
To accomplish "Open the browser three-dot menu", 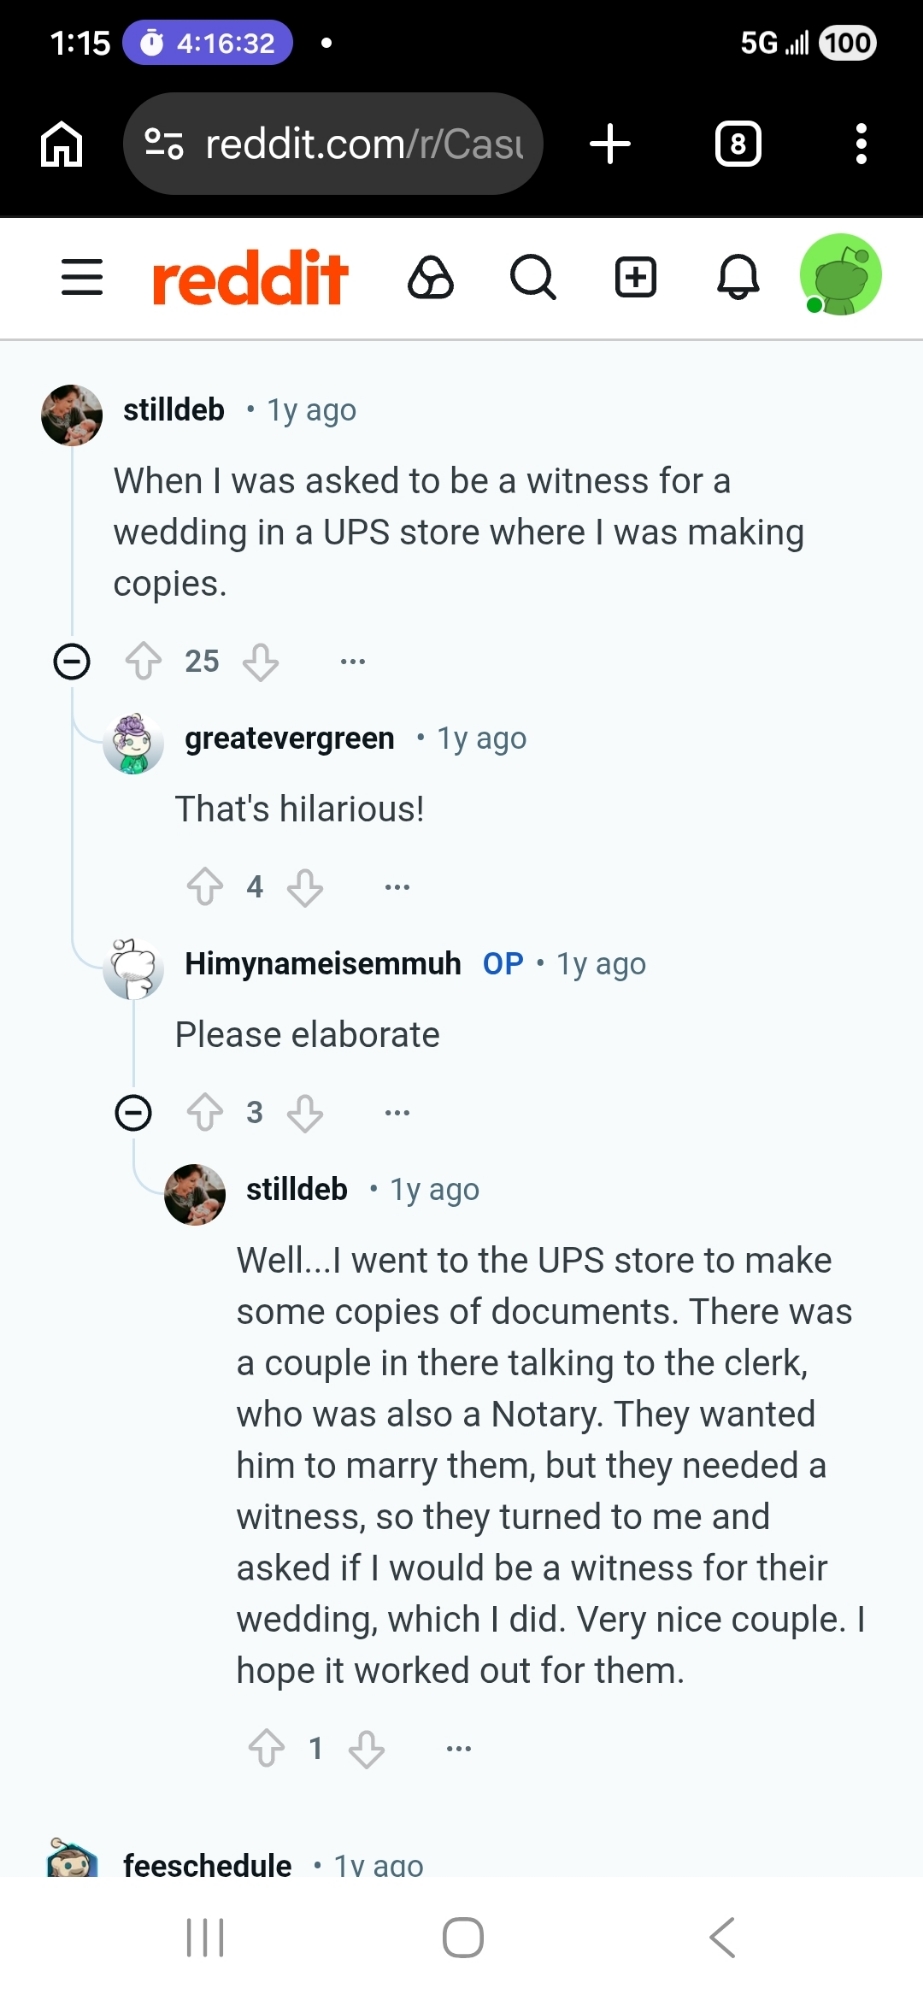I will click(x=861, y=144).
